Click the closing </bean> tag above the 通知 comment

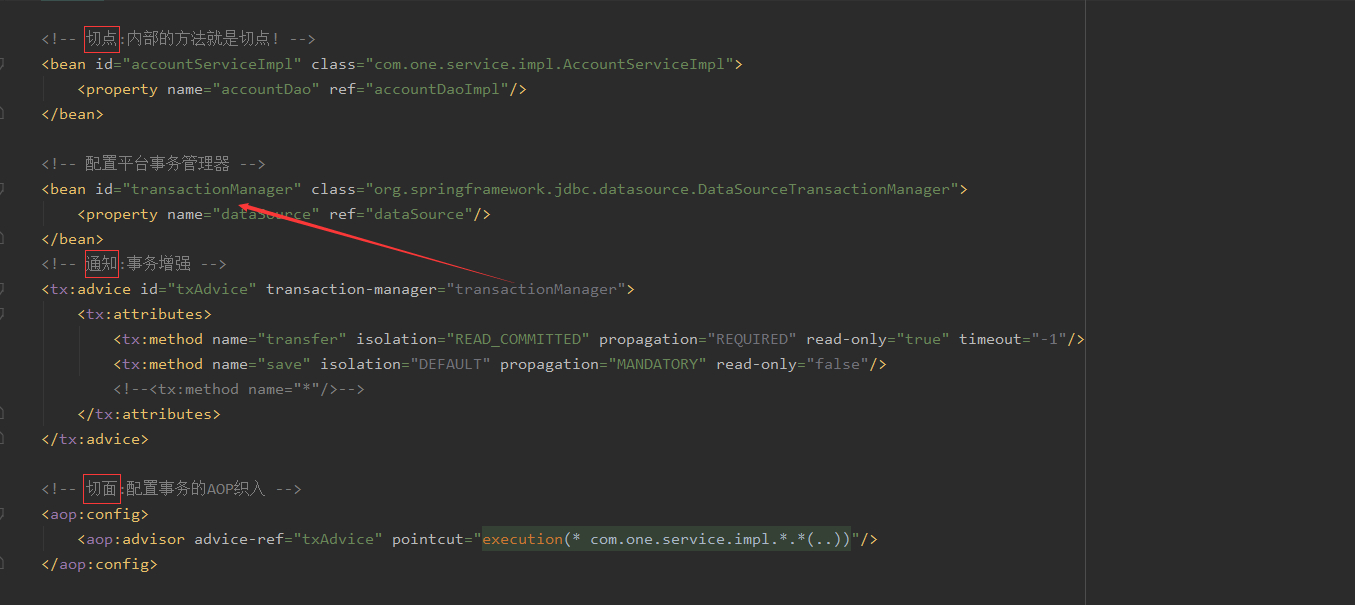coord(72,239)
